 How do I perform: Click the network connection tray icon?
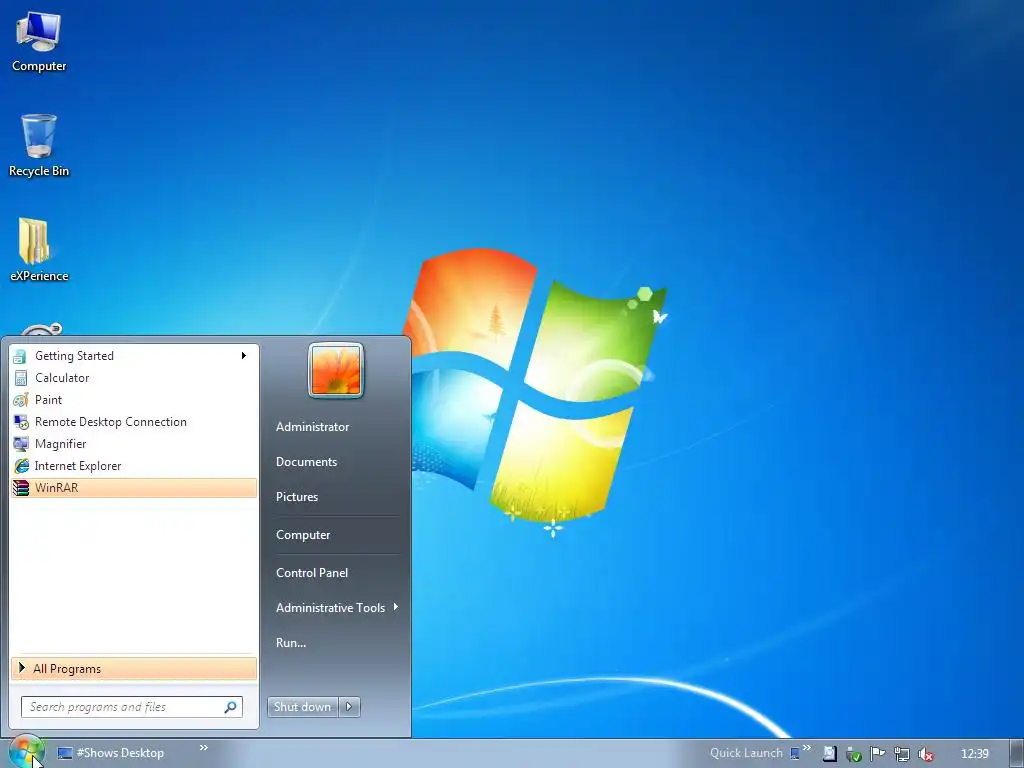click(902, 754)
